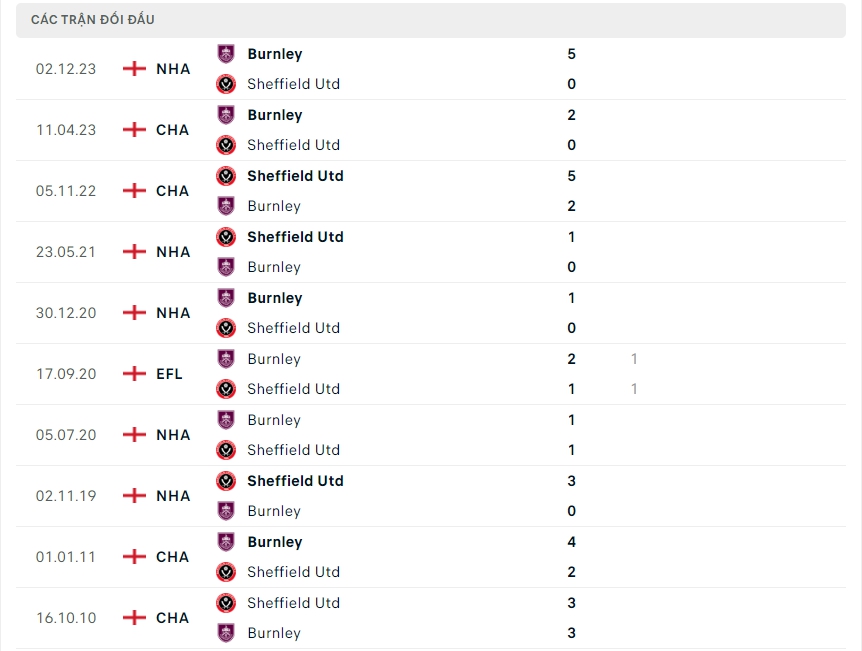Click the EFL league label for 17.09.20
Viewport: 862px width, 651px height.
[169, 374]
